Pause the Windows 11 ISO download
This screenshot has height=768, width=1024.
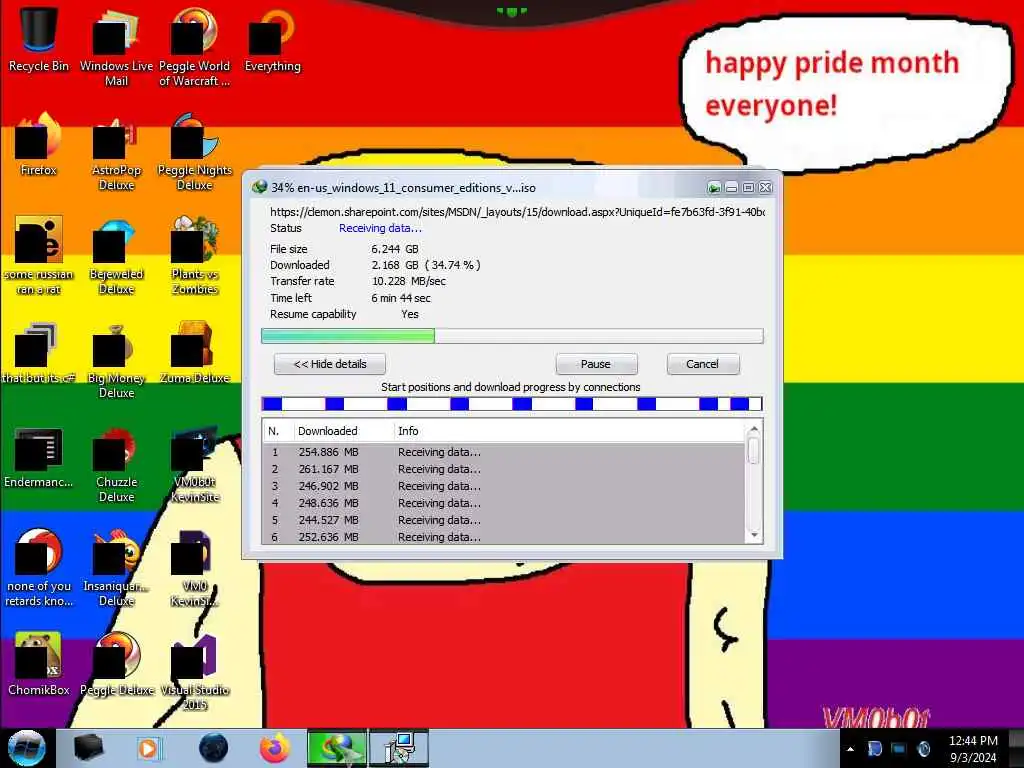point(596,364)
